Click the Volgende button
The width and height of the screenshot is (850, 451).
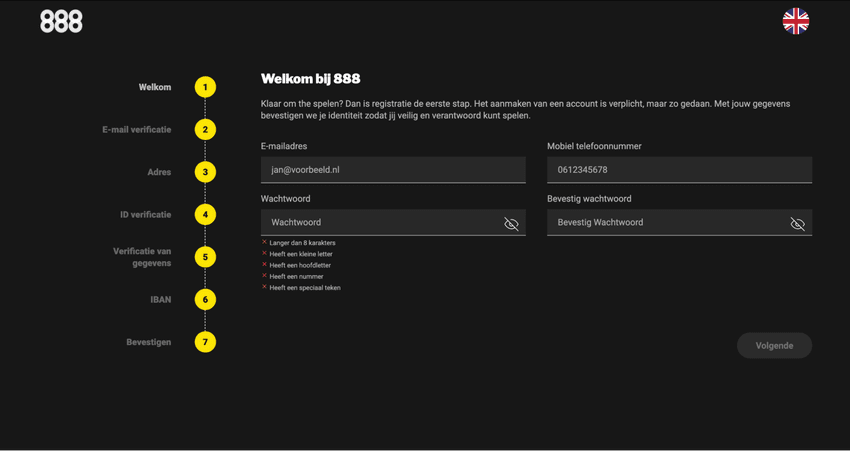pos(774,345)
